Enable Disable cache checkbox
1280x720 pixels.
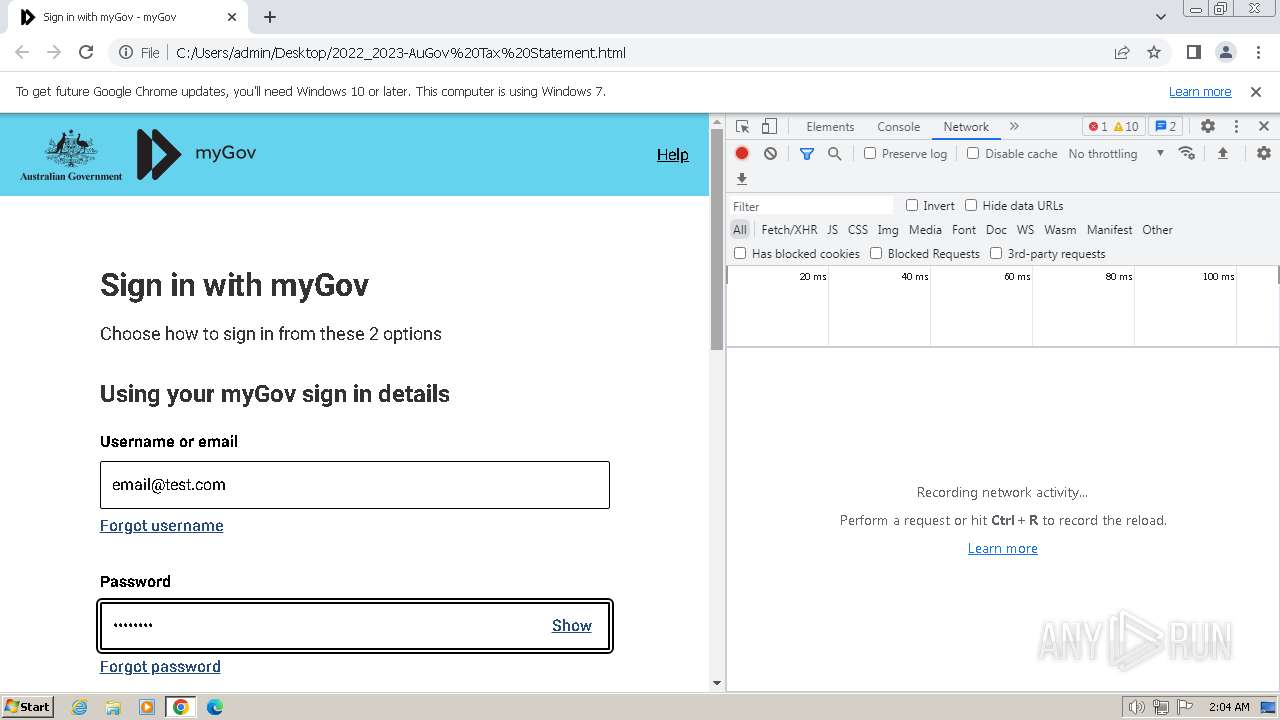973,153
